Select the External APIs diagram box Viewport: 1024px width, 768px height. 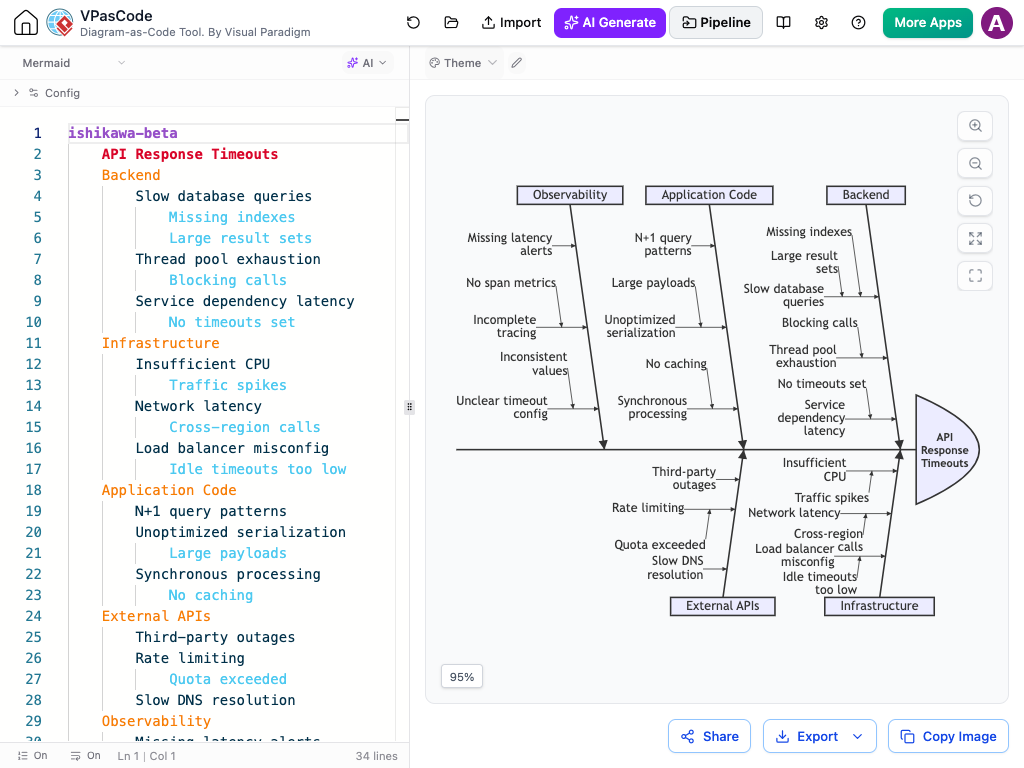722,606
